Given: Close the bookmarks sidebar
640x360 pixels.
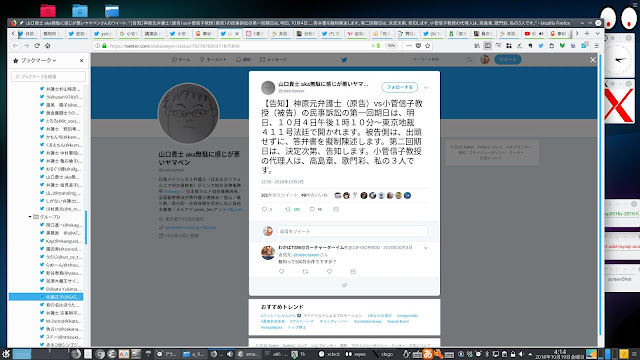Looking at the screenshot, I should click(x=82, y=60).
